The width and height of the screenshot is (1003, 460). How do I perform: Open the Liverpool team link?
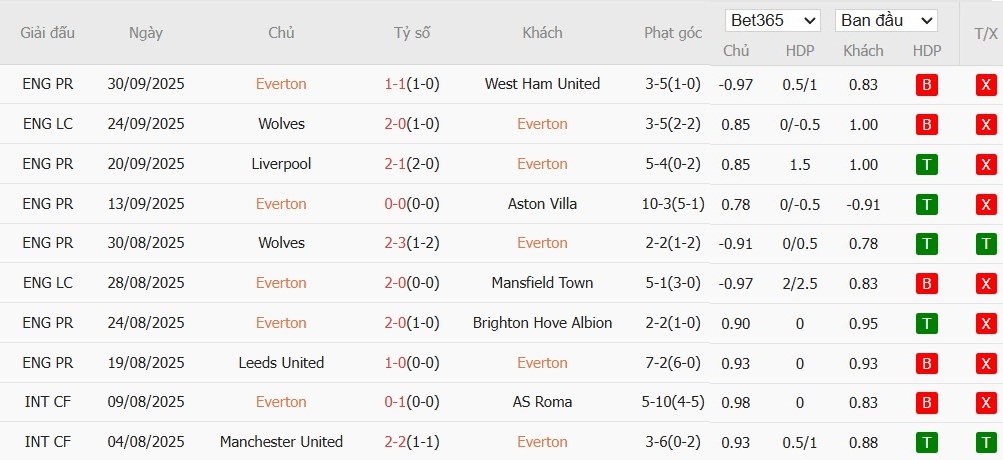click(x=281, y=164)
